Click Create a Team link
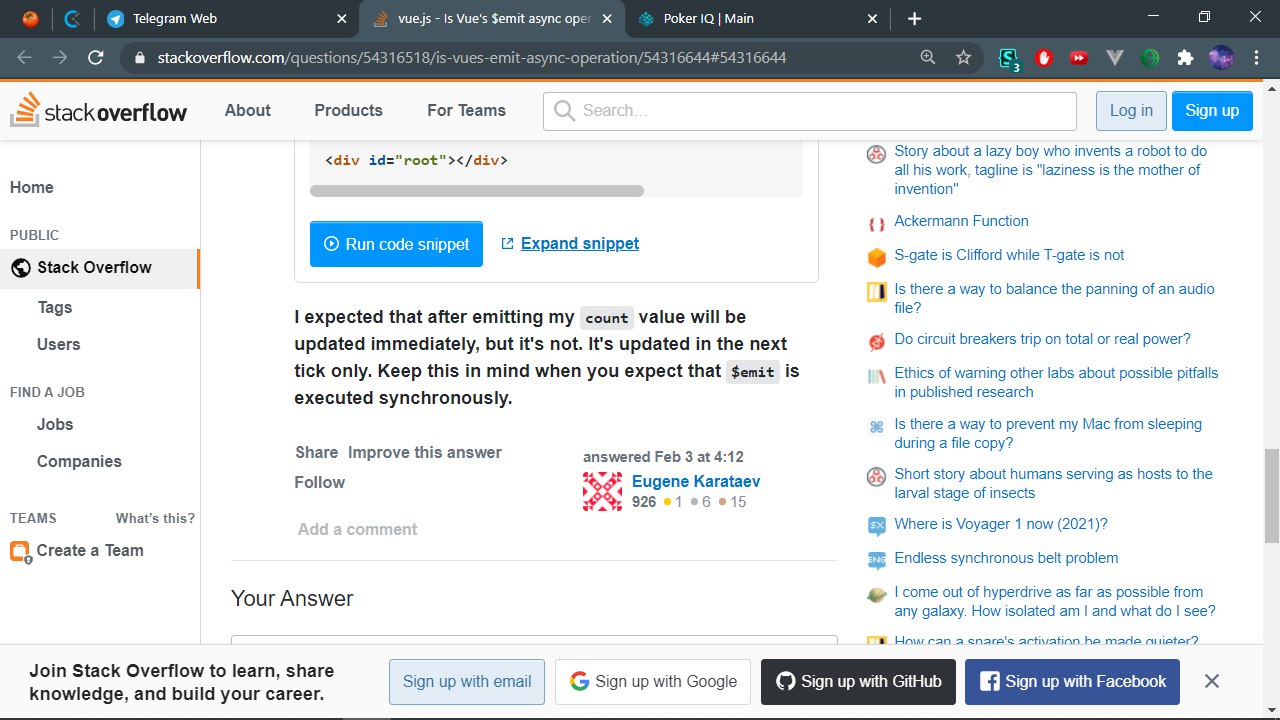Screen dimensions: 1280x720 (90, 551)
